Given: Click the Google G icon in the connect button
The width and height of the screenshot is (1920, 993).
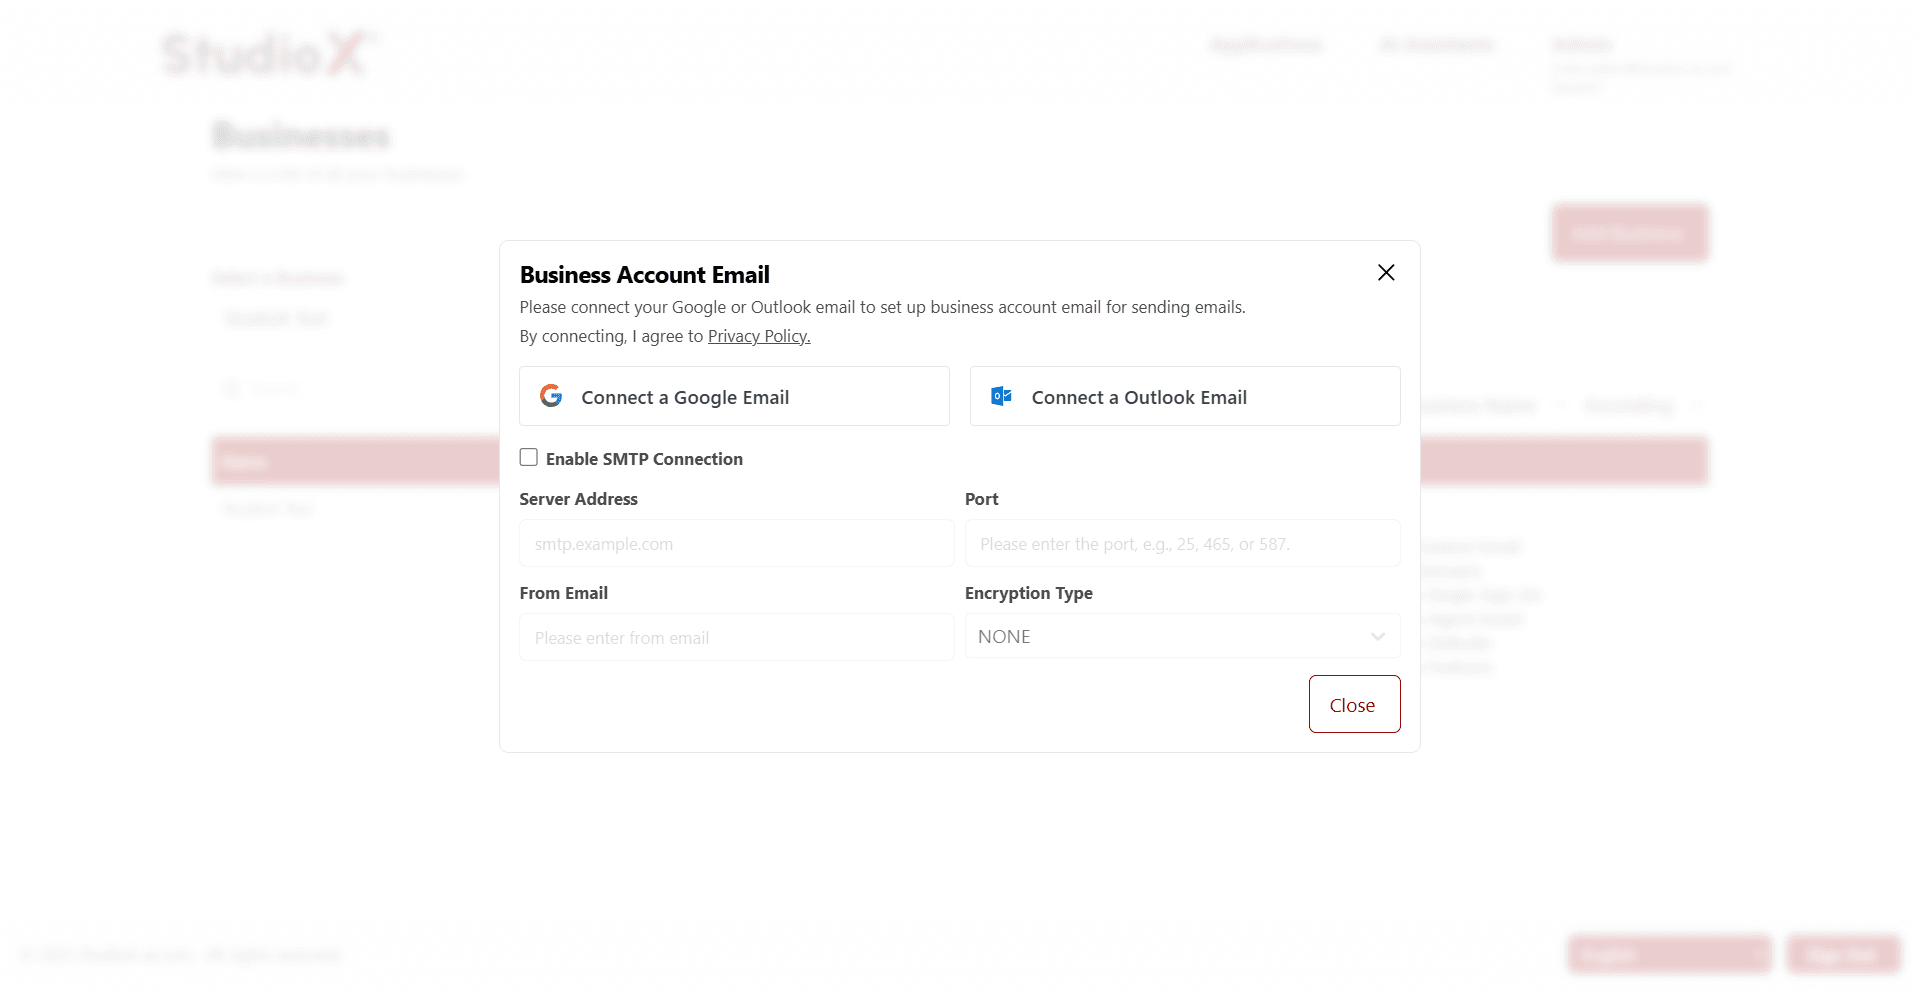Looking at the screenshot, I should pos(551,396).
